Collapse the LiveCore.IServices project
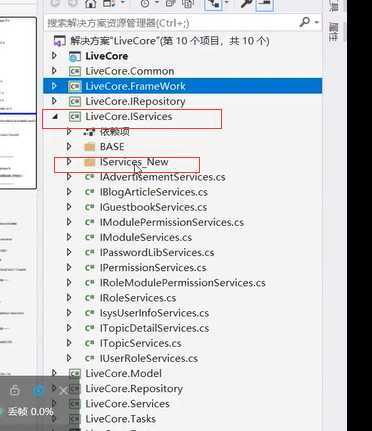 click(55, 117)
